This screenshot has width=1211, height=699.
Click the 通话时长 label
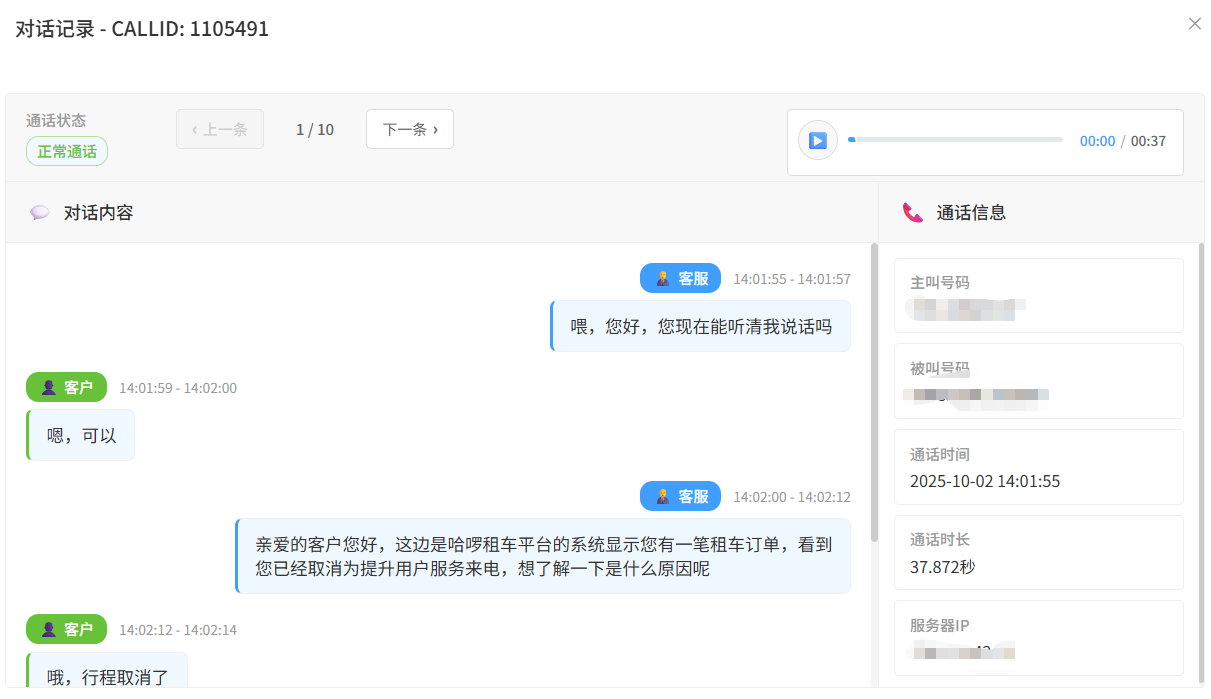click(x=940, y=539)
